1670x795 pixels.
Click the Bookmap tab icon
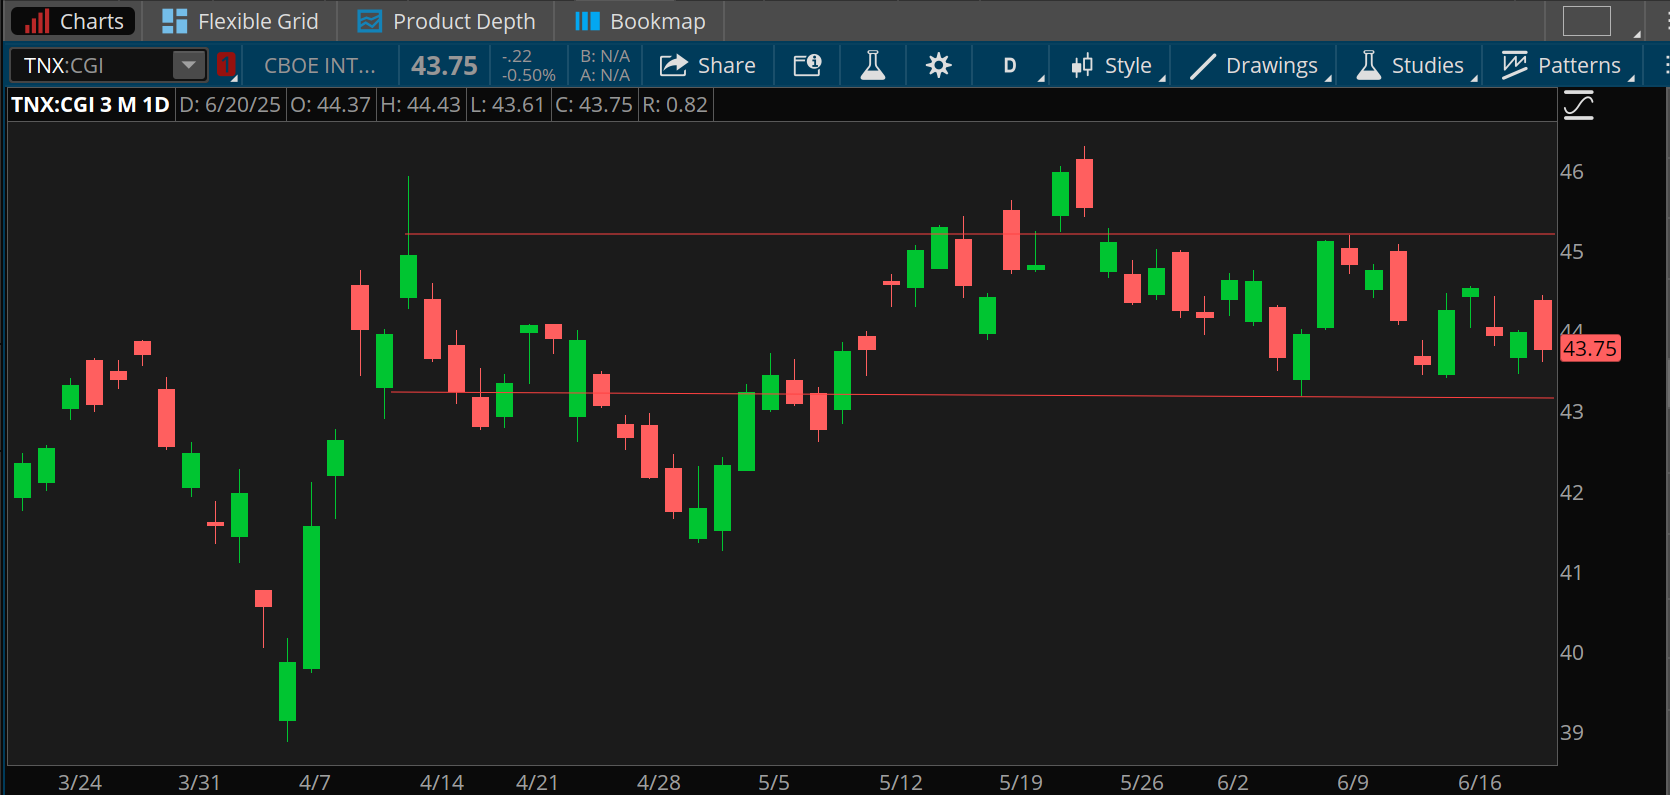click(587, 21)
